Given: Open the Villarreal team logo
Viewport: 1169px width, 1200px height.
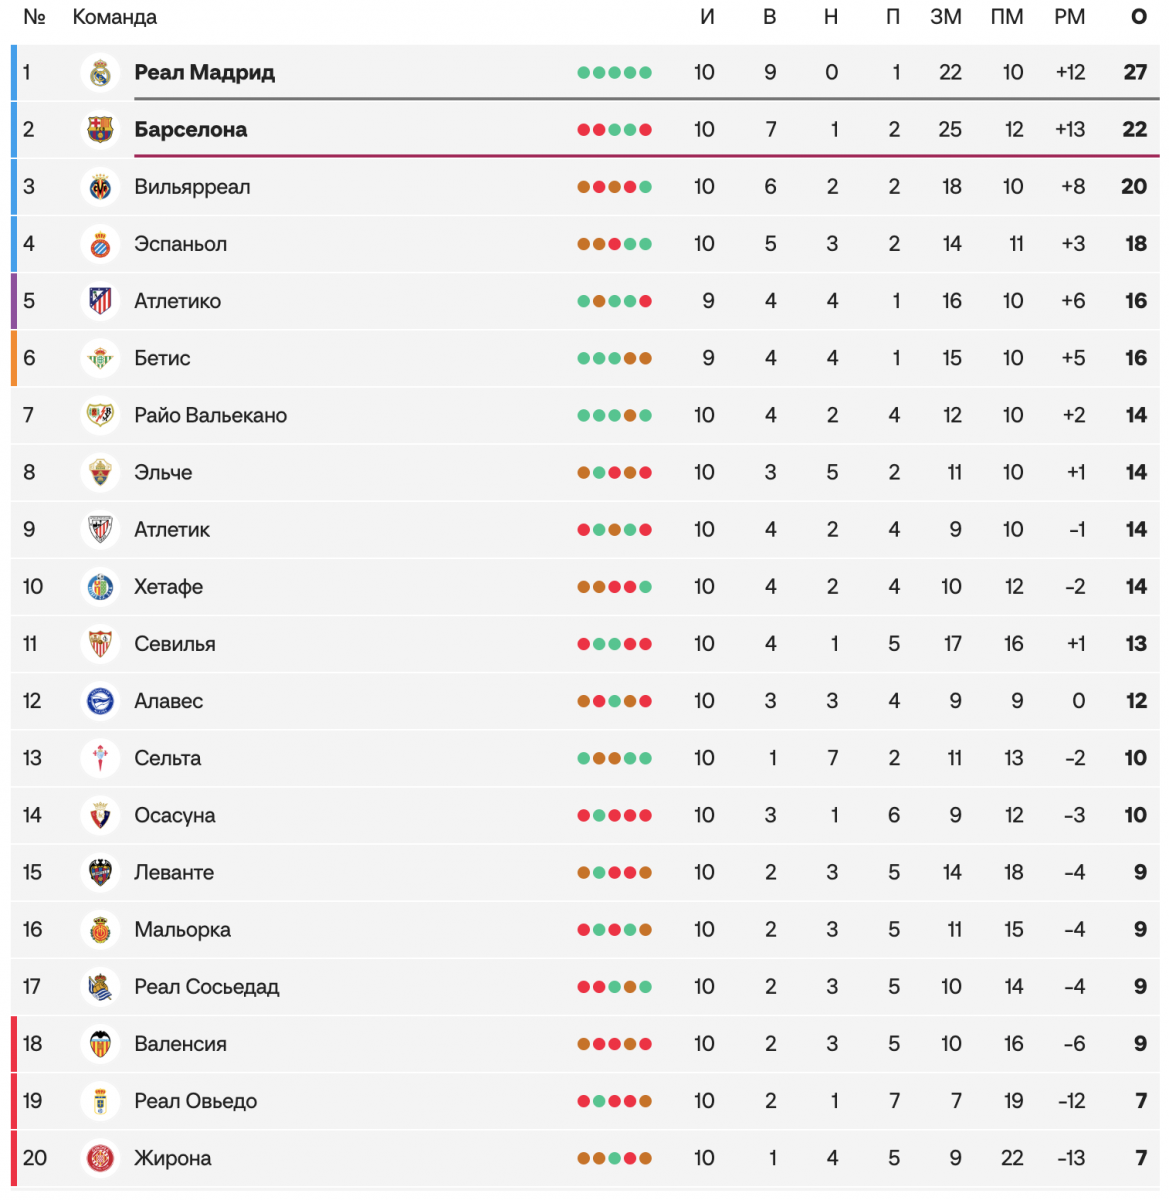Looking at the screenshot, I should coord(100,187).
